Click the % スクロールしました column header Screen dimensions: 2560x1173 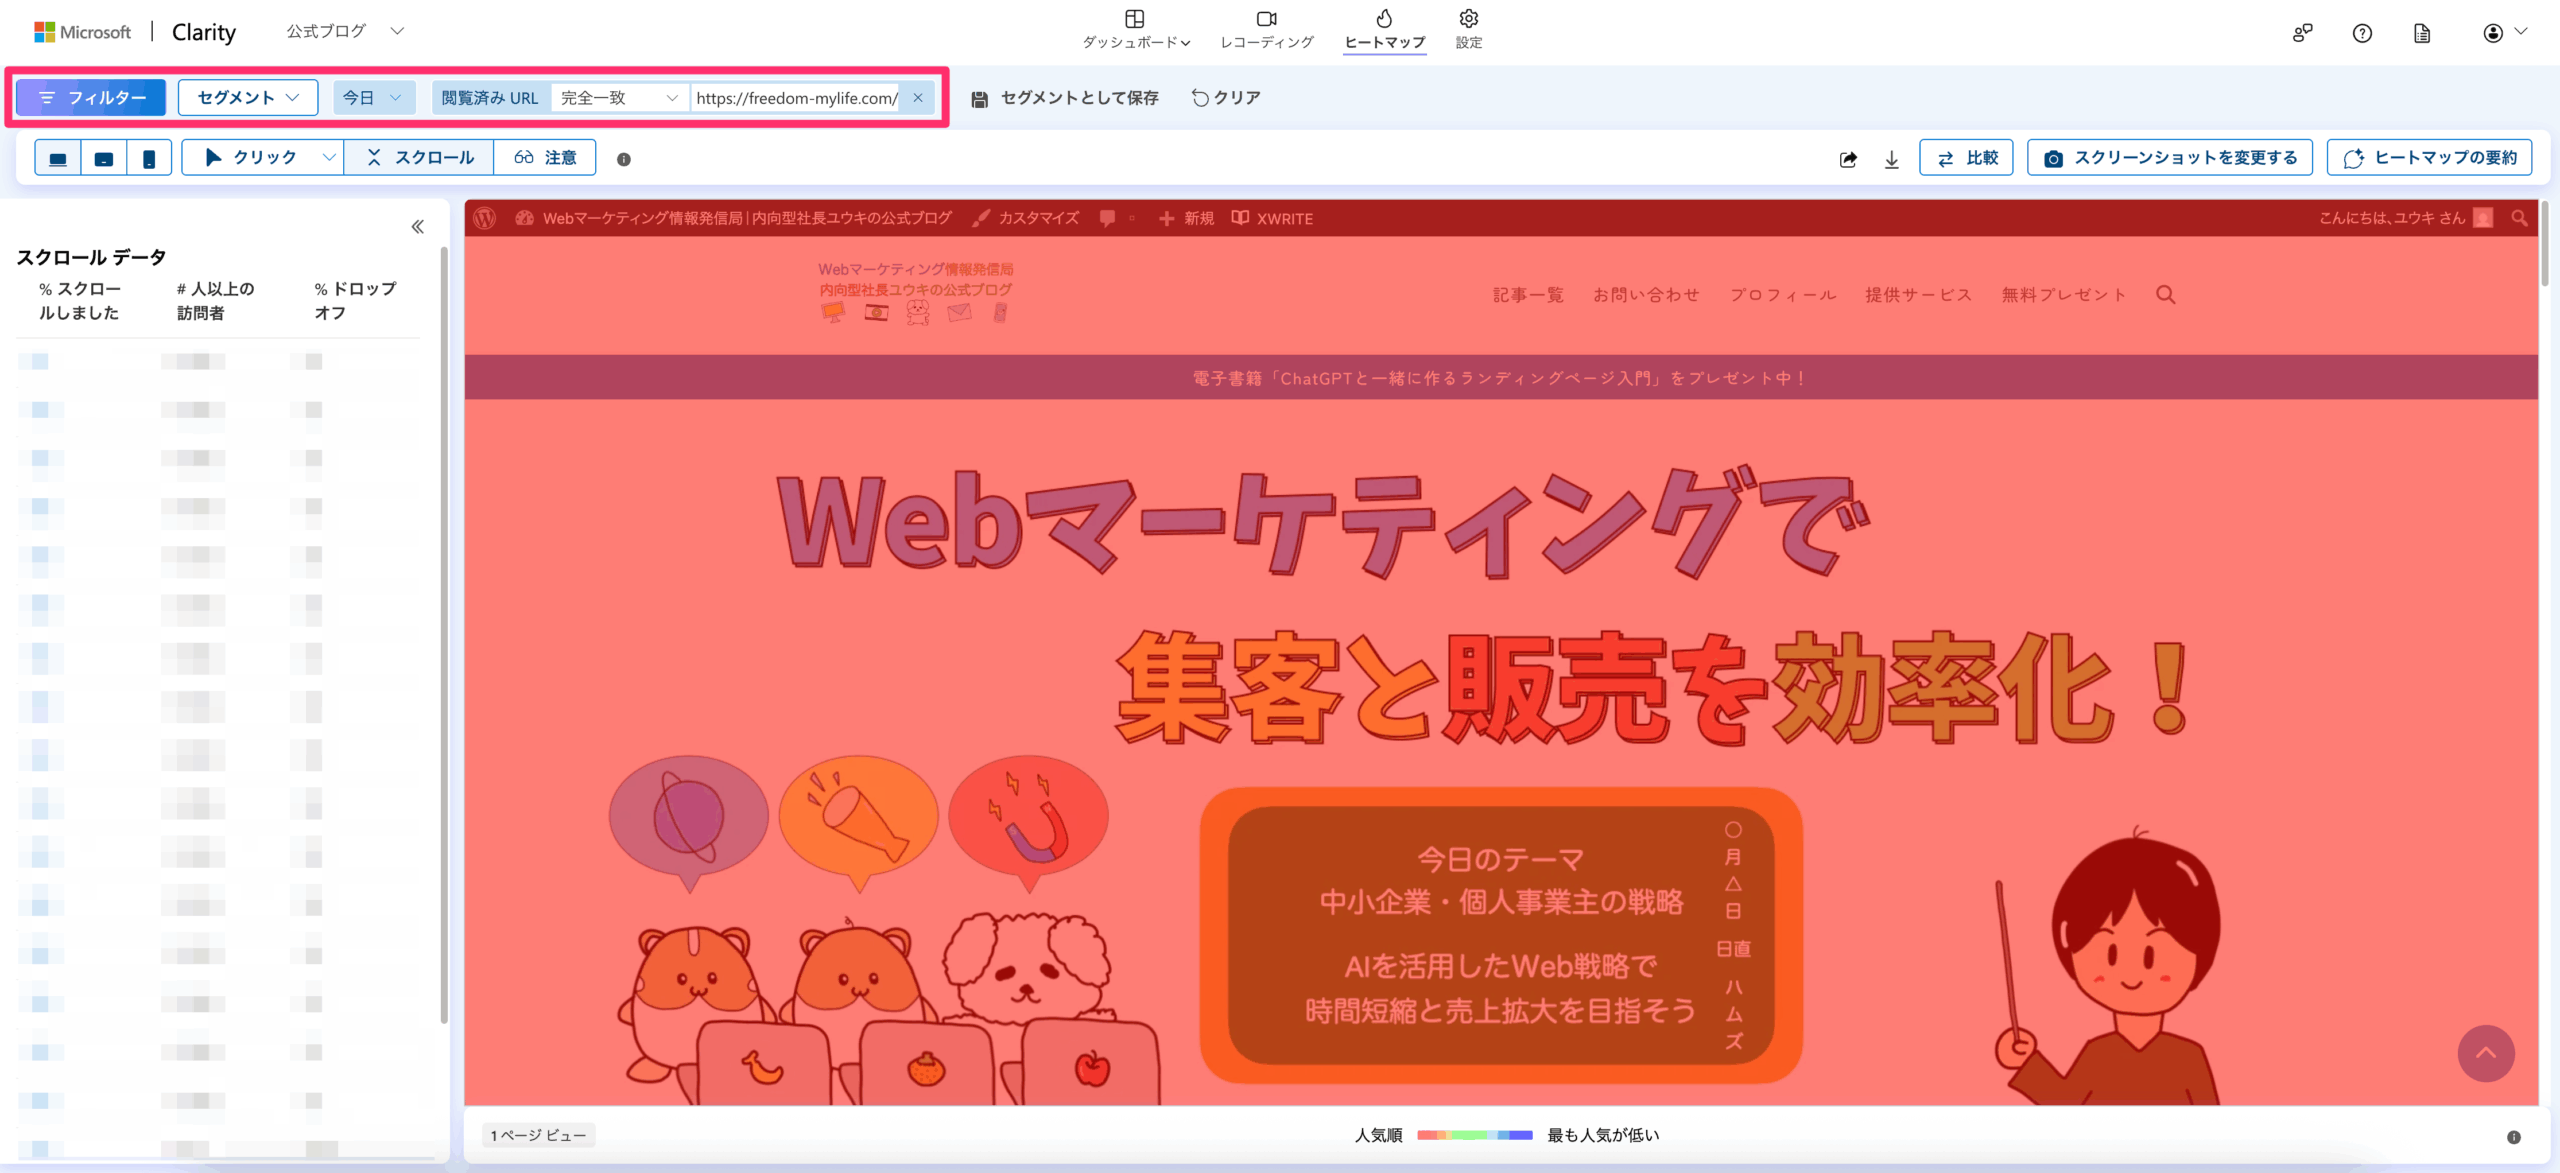[x=79, y=300]
